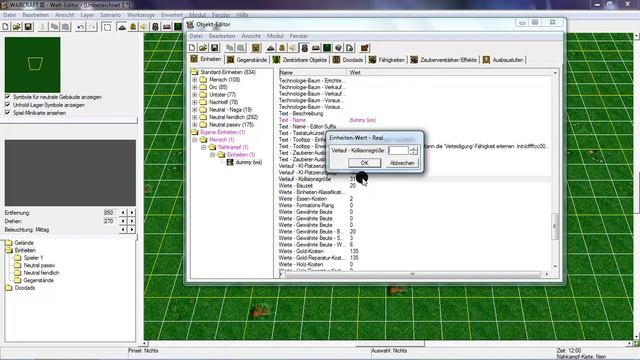Click OK in Einheiten-Wert dialog
Screen dimensions: 640x360
[x=364, y=163]
